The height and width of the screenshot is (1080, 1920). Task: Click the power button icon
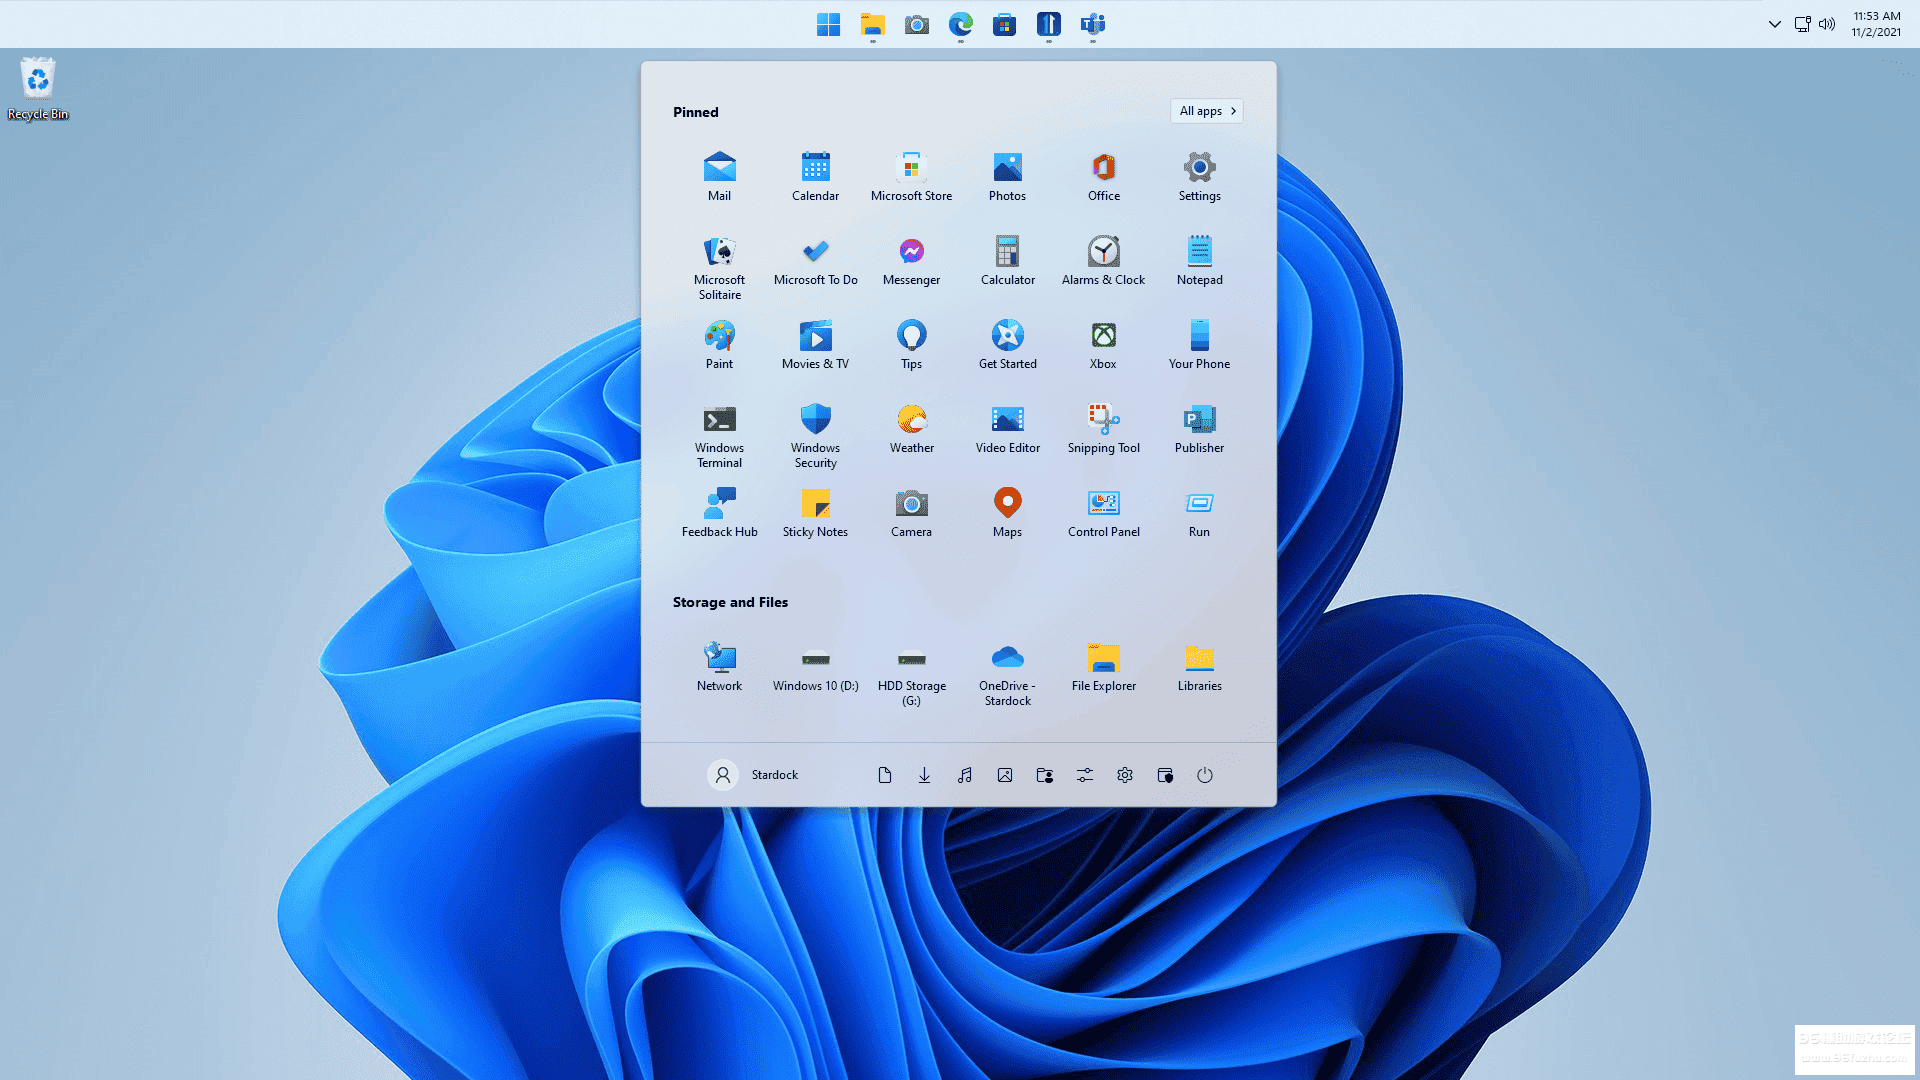1205,775
